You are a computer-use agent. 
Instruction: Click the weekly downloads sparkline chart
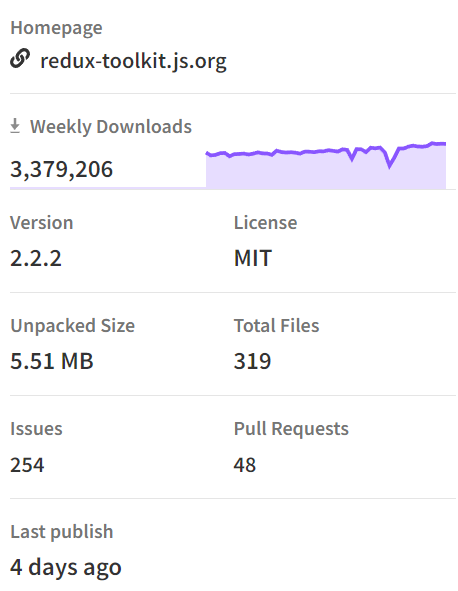point(326,165)
